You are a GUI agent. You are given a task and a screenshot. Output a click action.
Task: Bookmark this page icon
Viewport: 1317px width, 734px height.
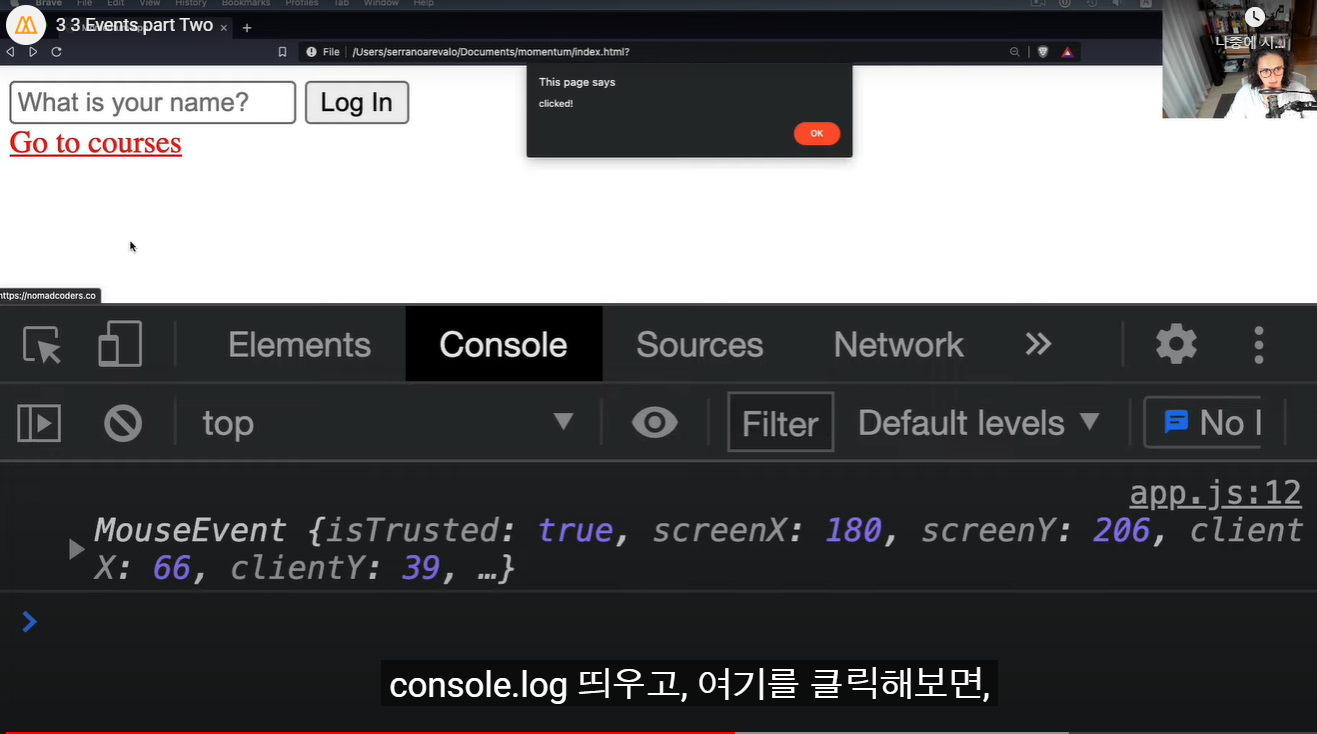[x=282, y=52]
